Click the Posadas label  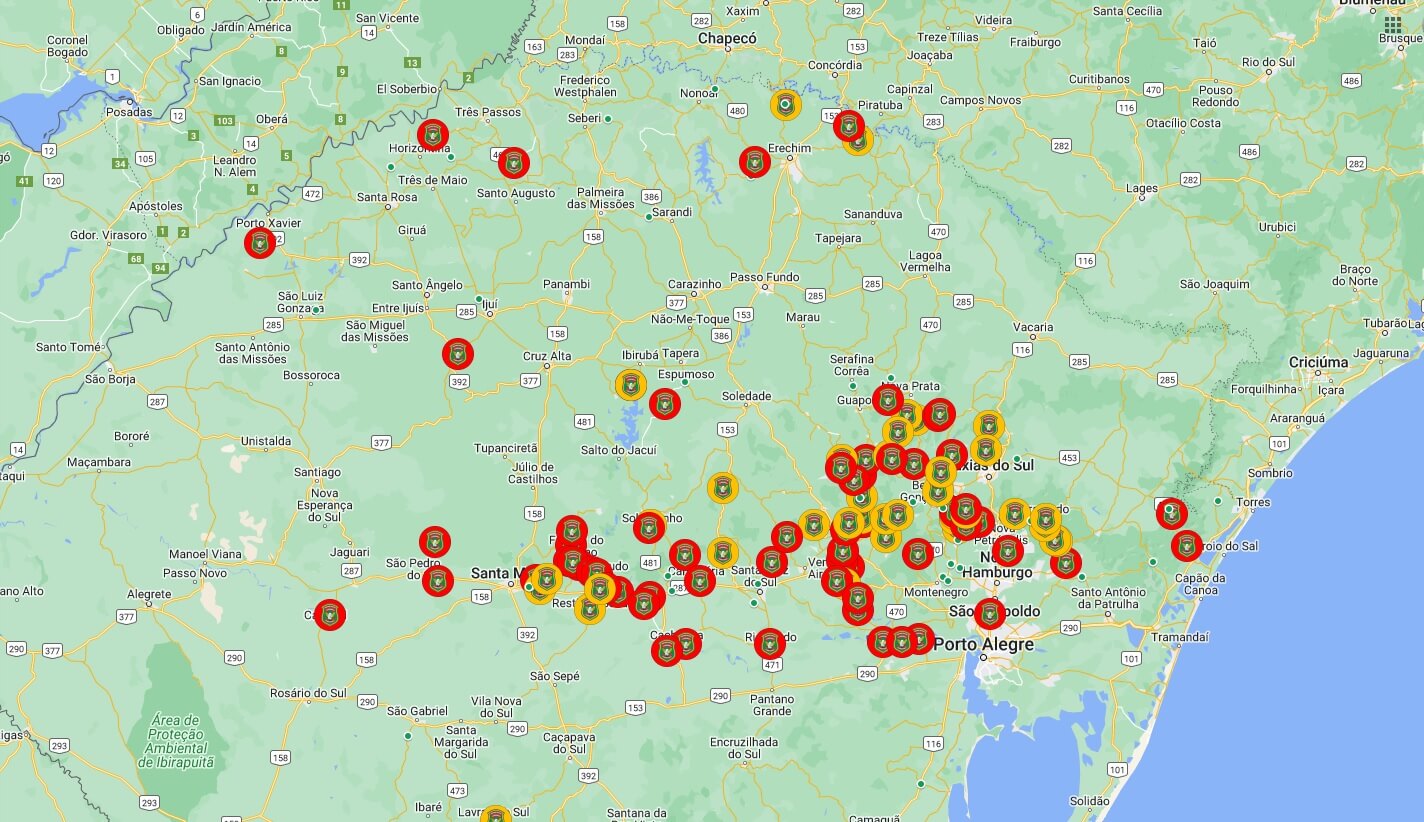[x=130, y=112]
